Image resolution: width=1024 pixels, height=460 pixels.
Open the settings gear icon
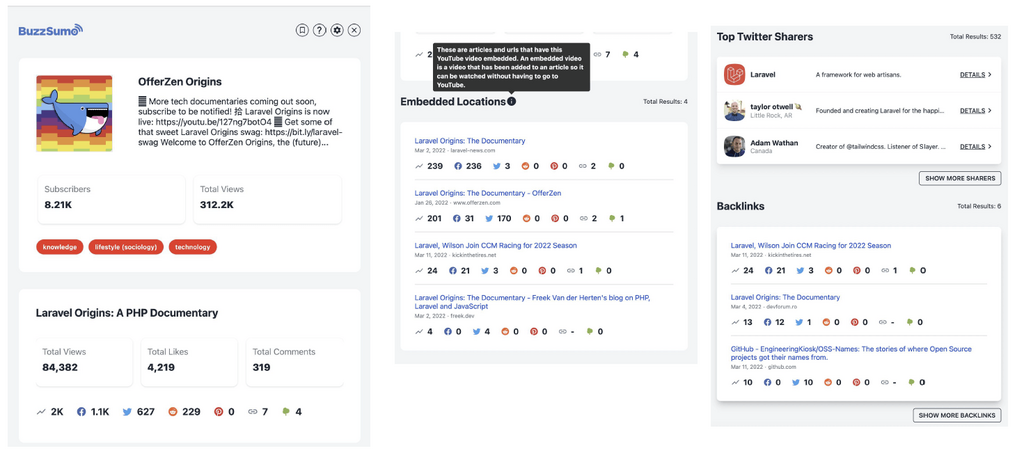click(x=337, y=30)
